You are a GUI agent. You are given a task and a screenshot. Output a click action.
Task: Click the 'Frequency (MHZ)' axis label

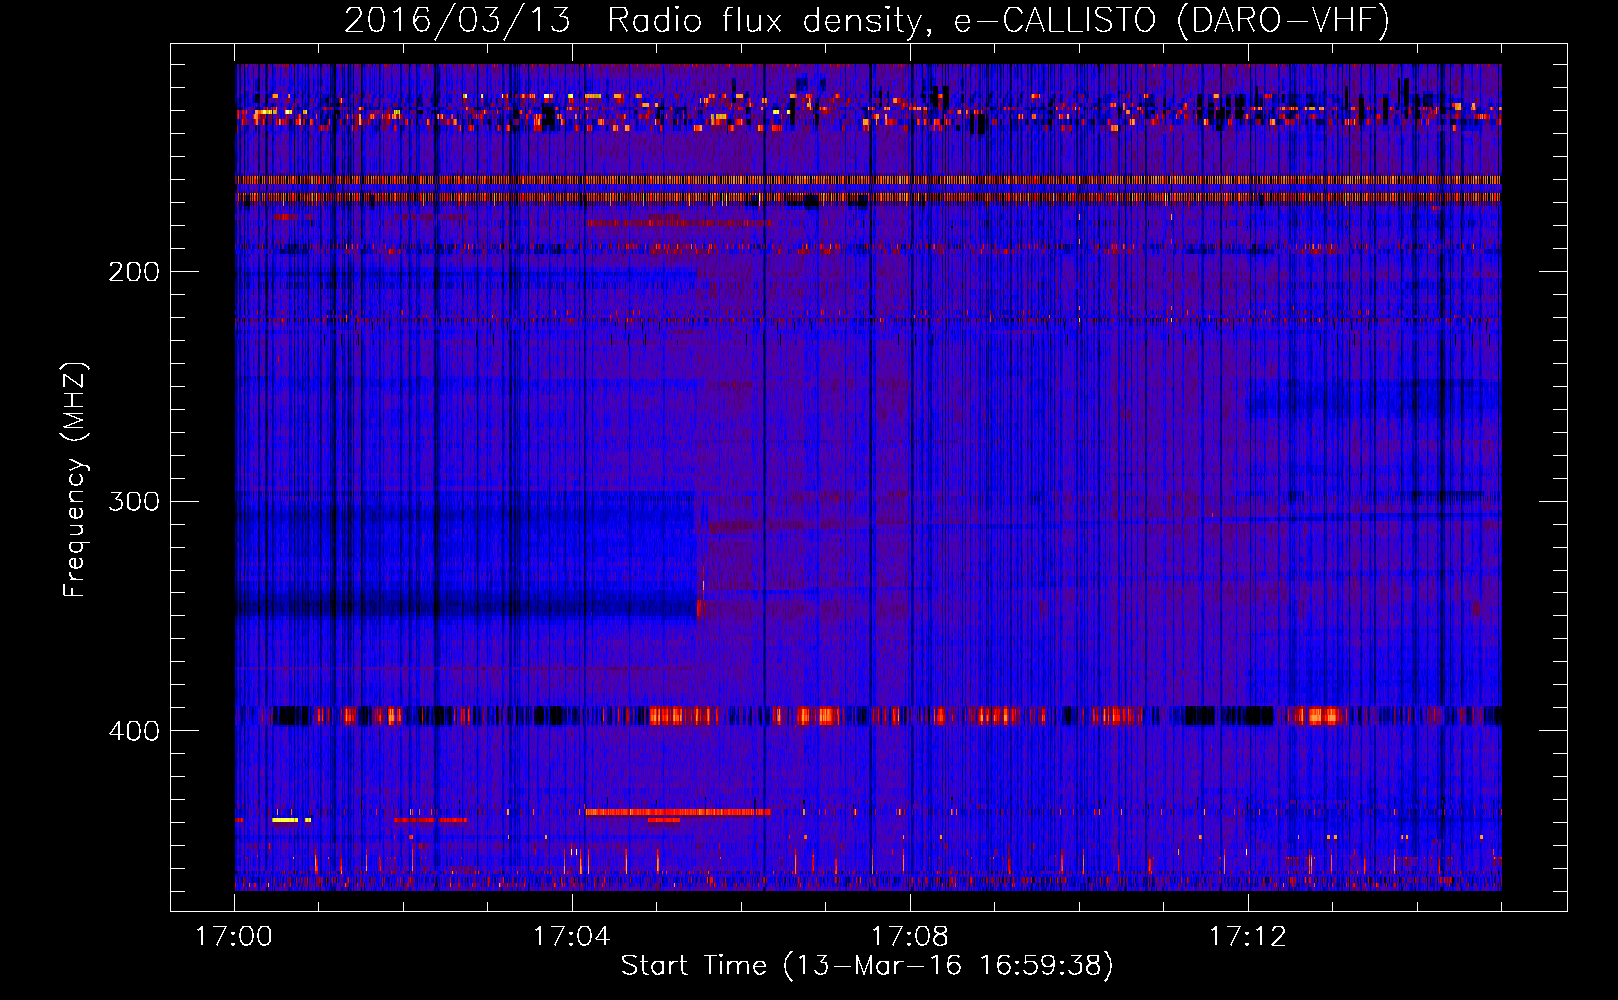coord(75,480)
